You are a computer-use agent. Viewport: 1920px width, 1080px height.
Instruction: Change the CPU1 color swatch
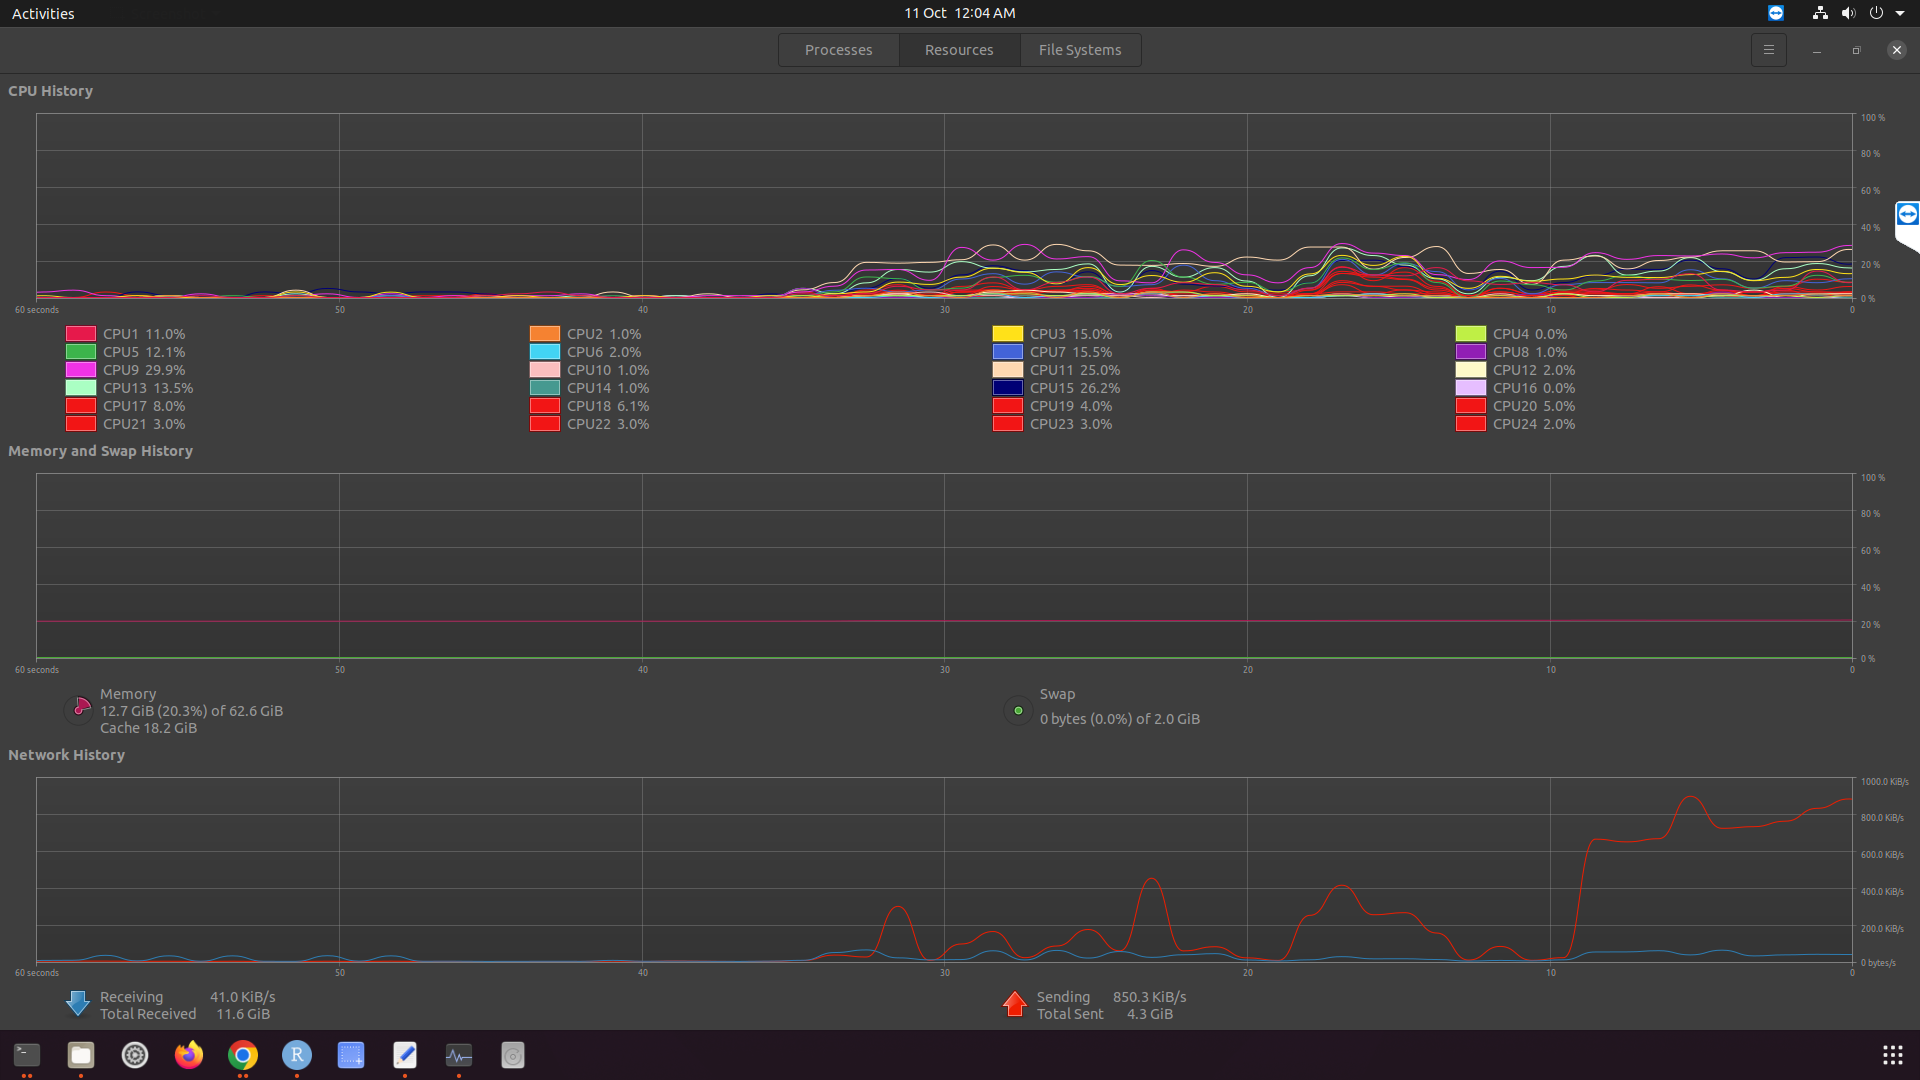click(x=81, y=334)
